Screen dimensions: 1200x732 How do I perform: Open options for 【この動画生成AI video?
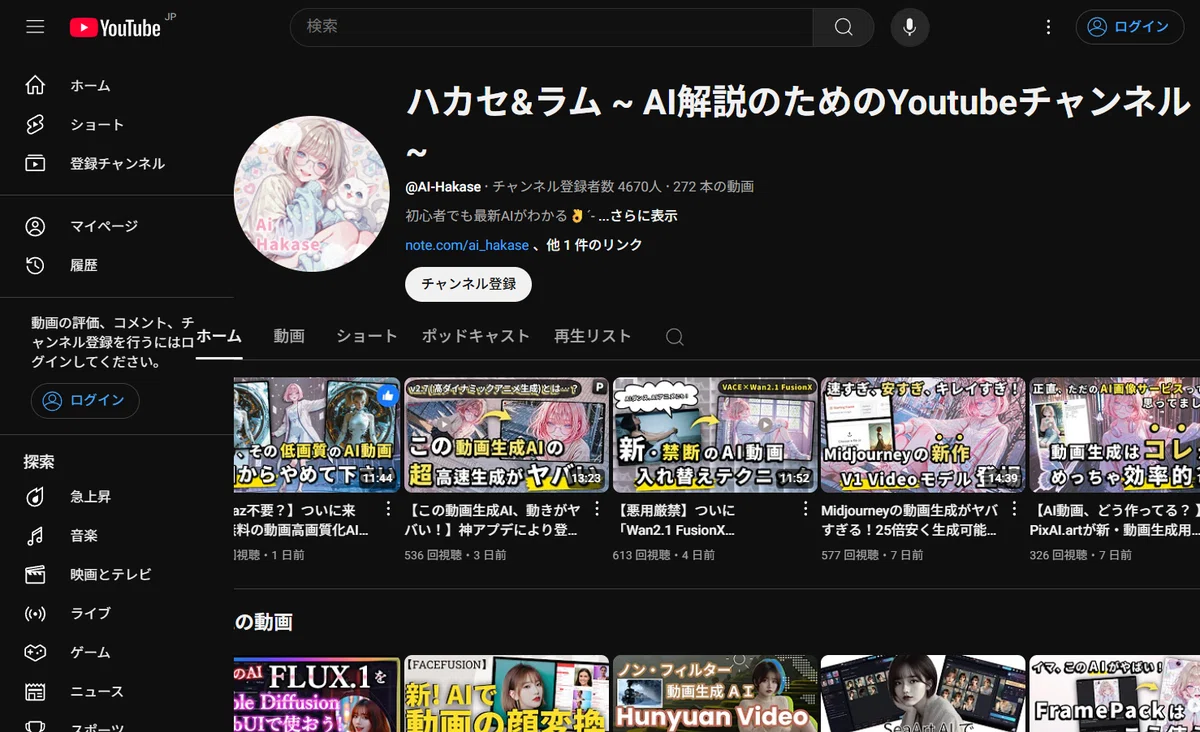tap(597, 510)
